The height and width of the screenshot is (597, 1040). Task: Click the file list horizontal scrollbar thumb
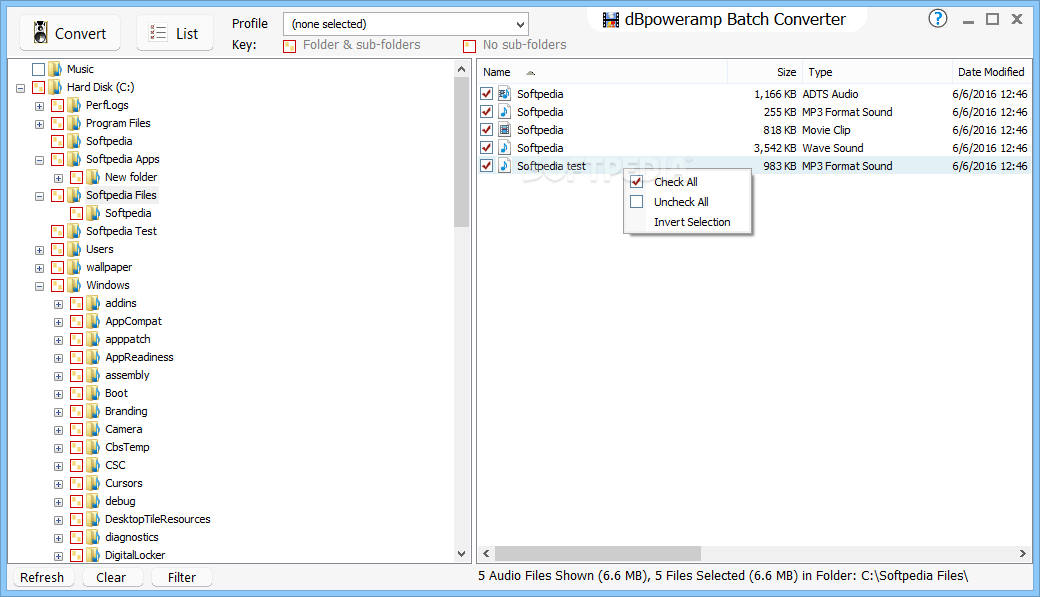(598, 553)
